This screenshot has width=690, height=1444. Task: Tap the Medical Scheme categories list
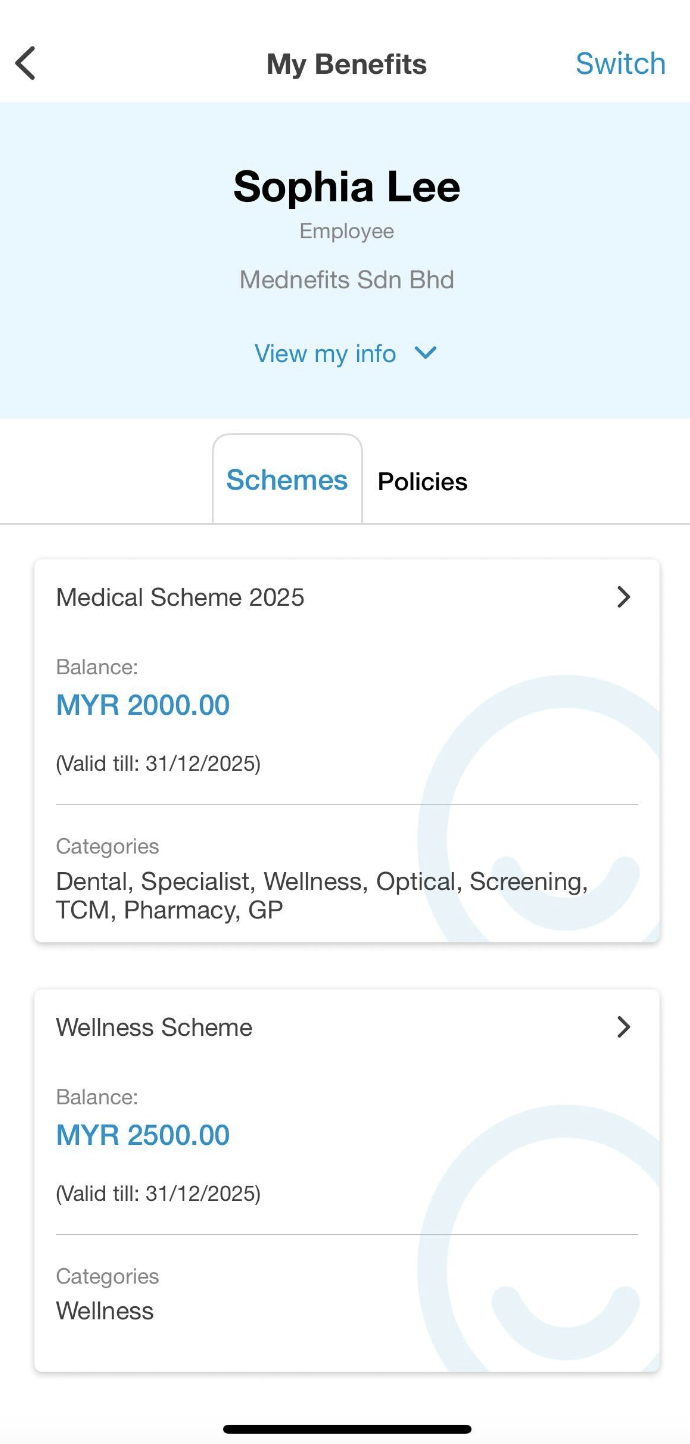(320, 896)
